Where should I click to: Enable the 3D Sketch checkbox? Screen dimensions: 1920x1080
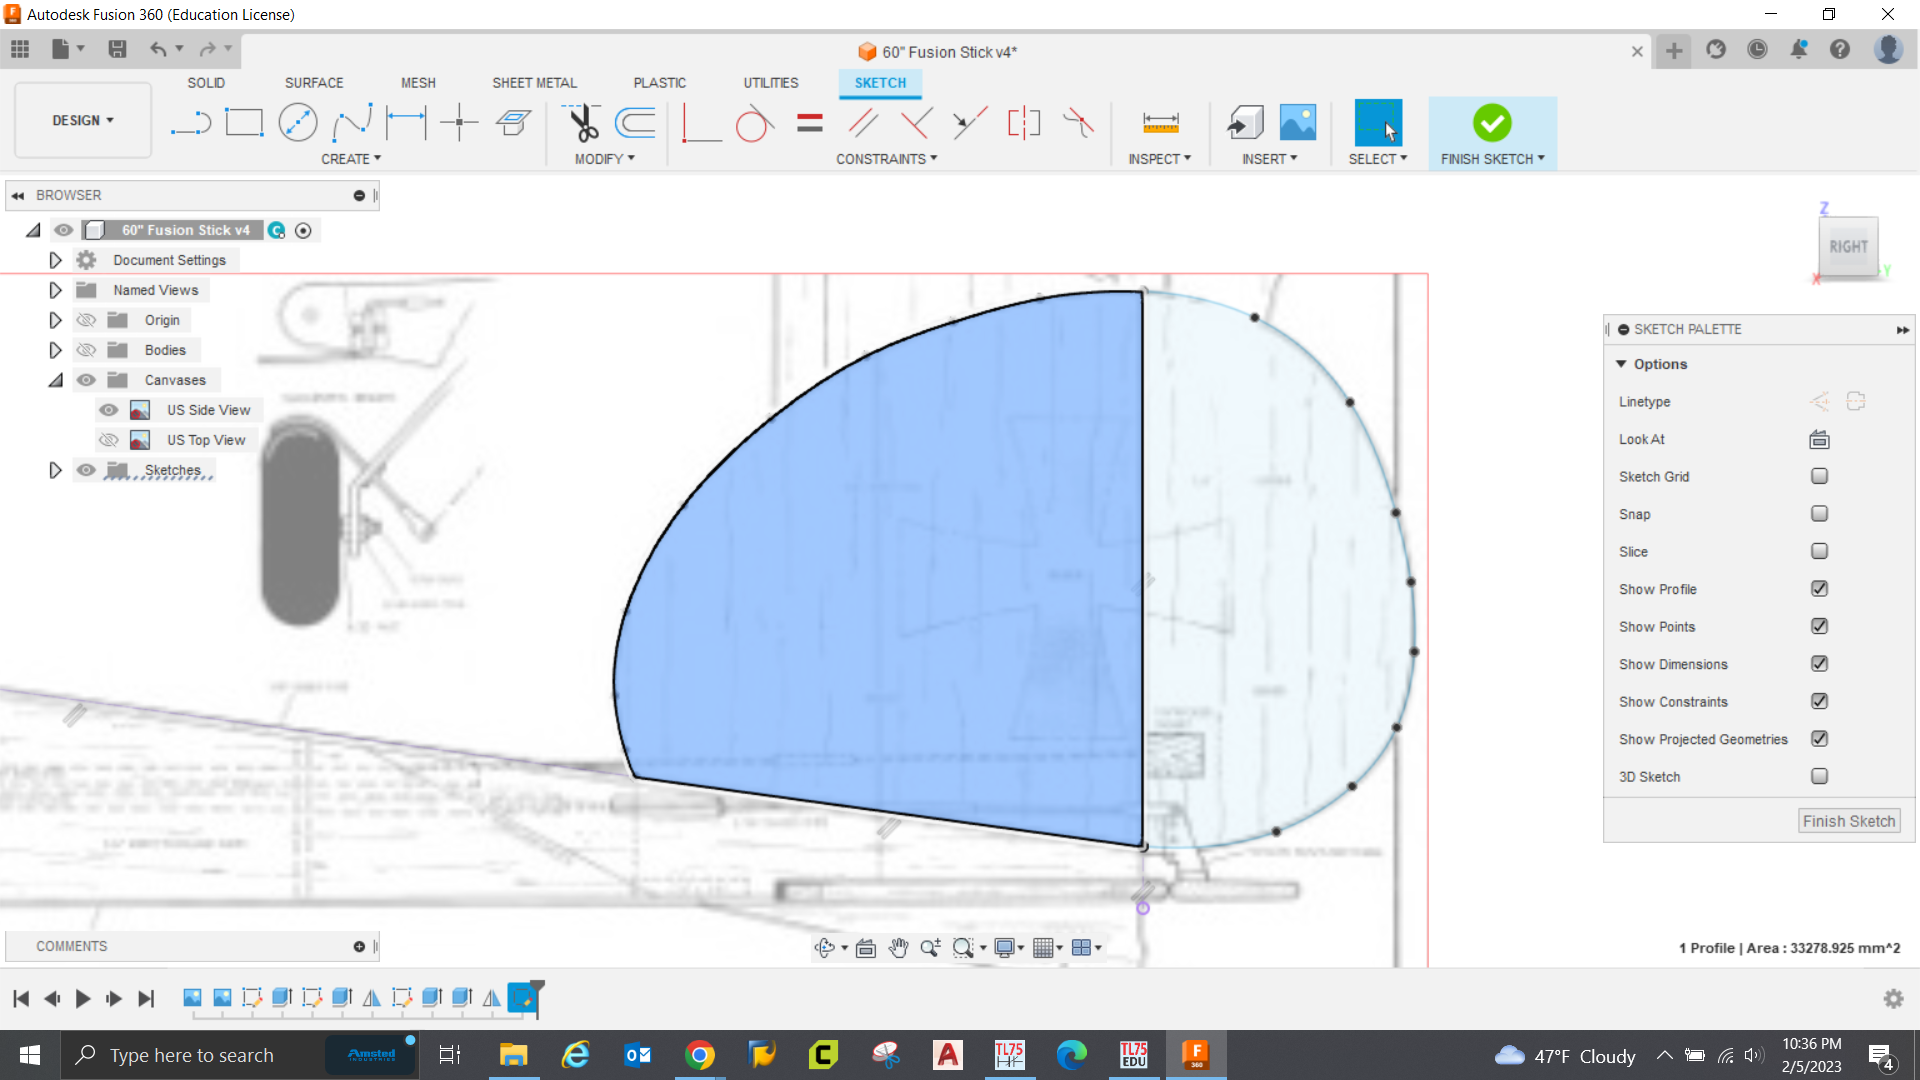pyautogui.click(x=1819, y=776)
